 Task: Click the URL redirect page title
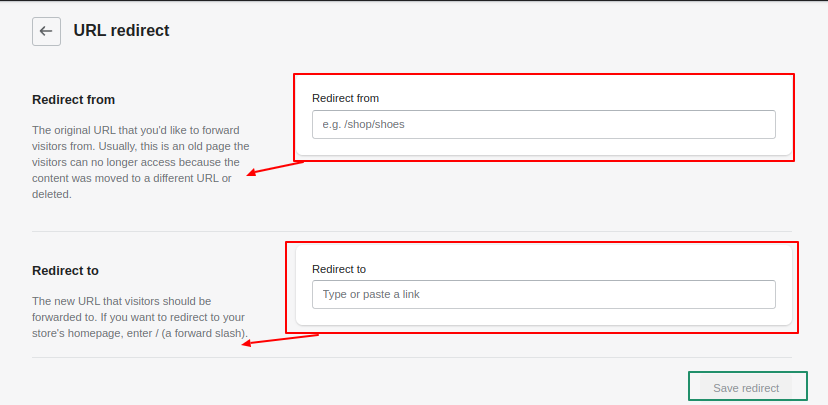[x=121, y=31]
